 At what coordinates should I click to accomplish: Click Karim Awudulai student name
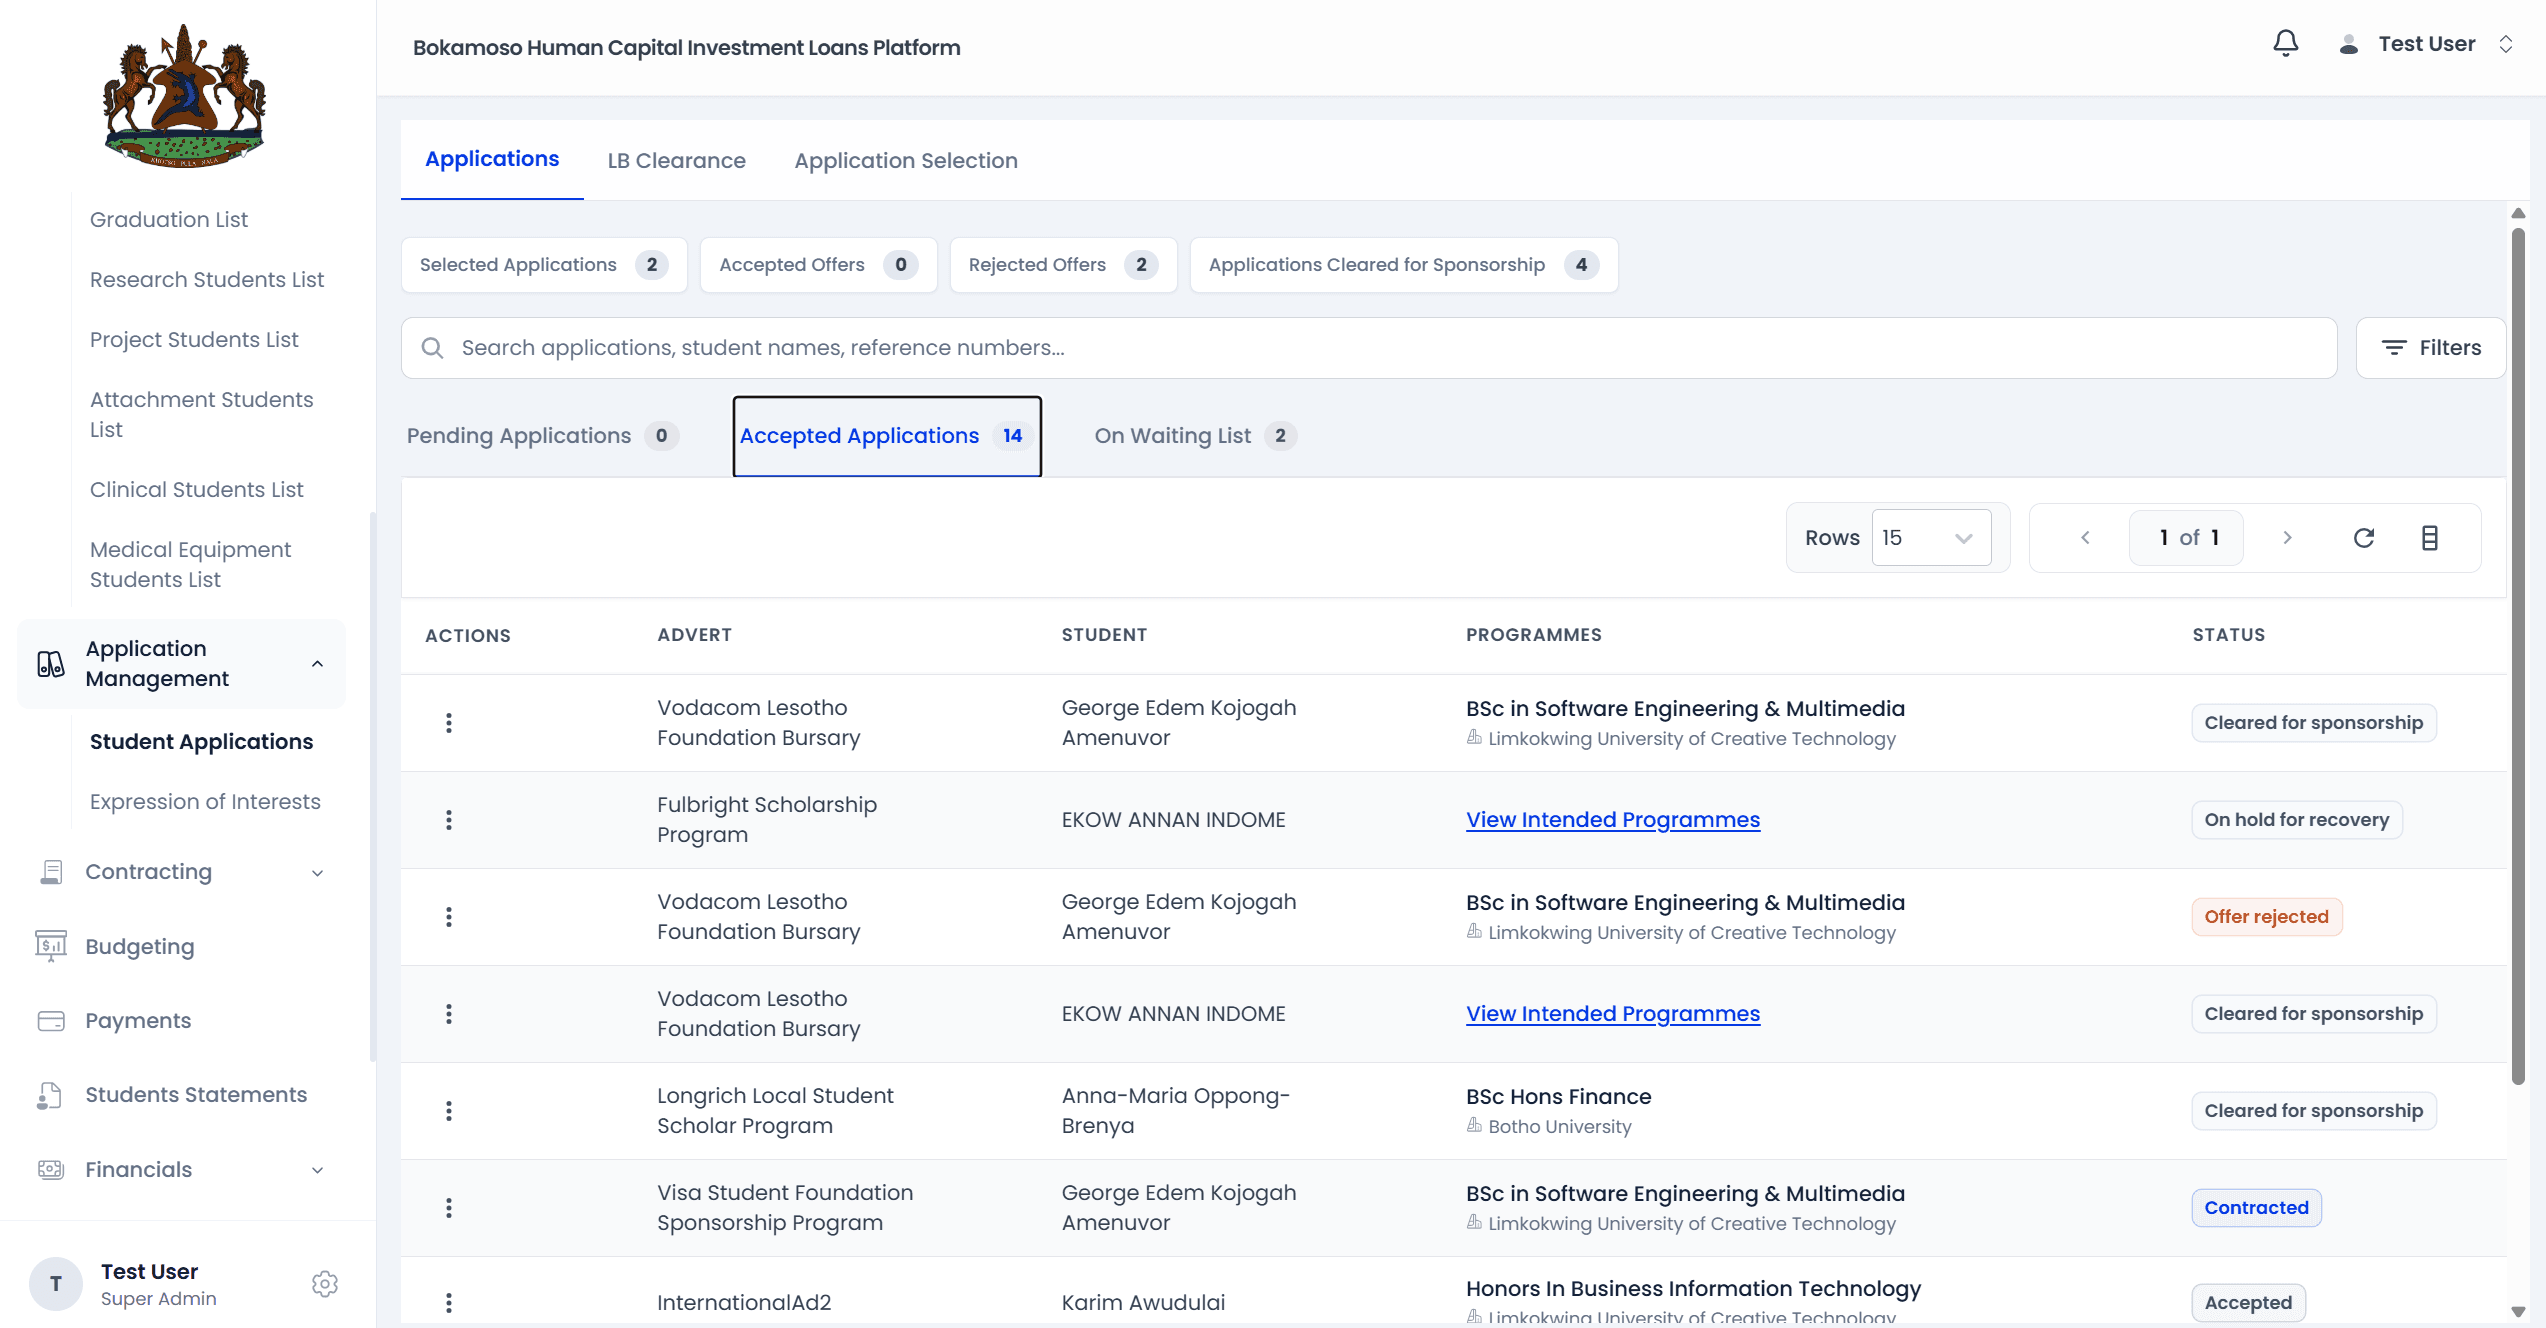tap(1143, 1303)
